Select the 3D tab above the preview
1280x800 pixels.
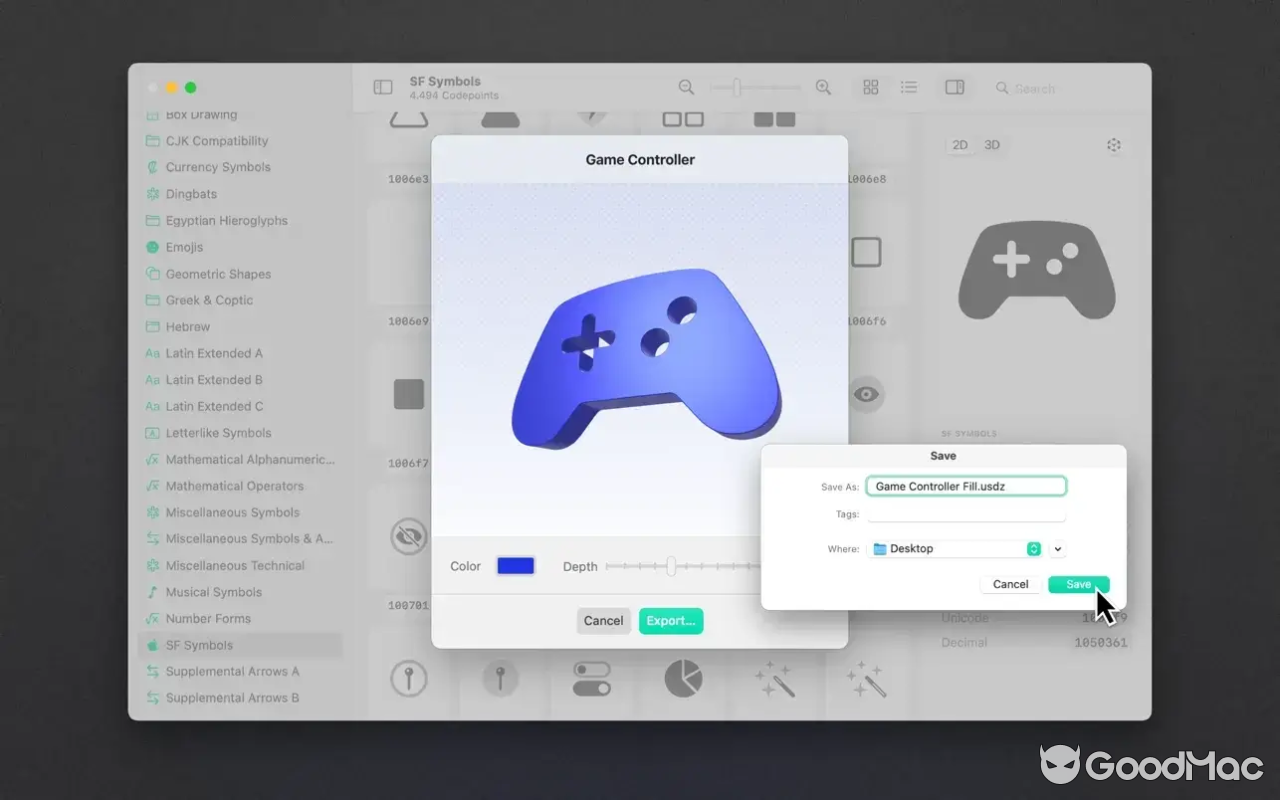pos(991,145)
